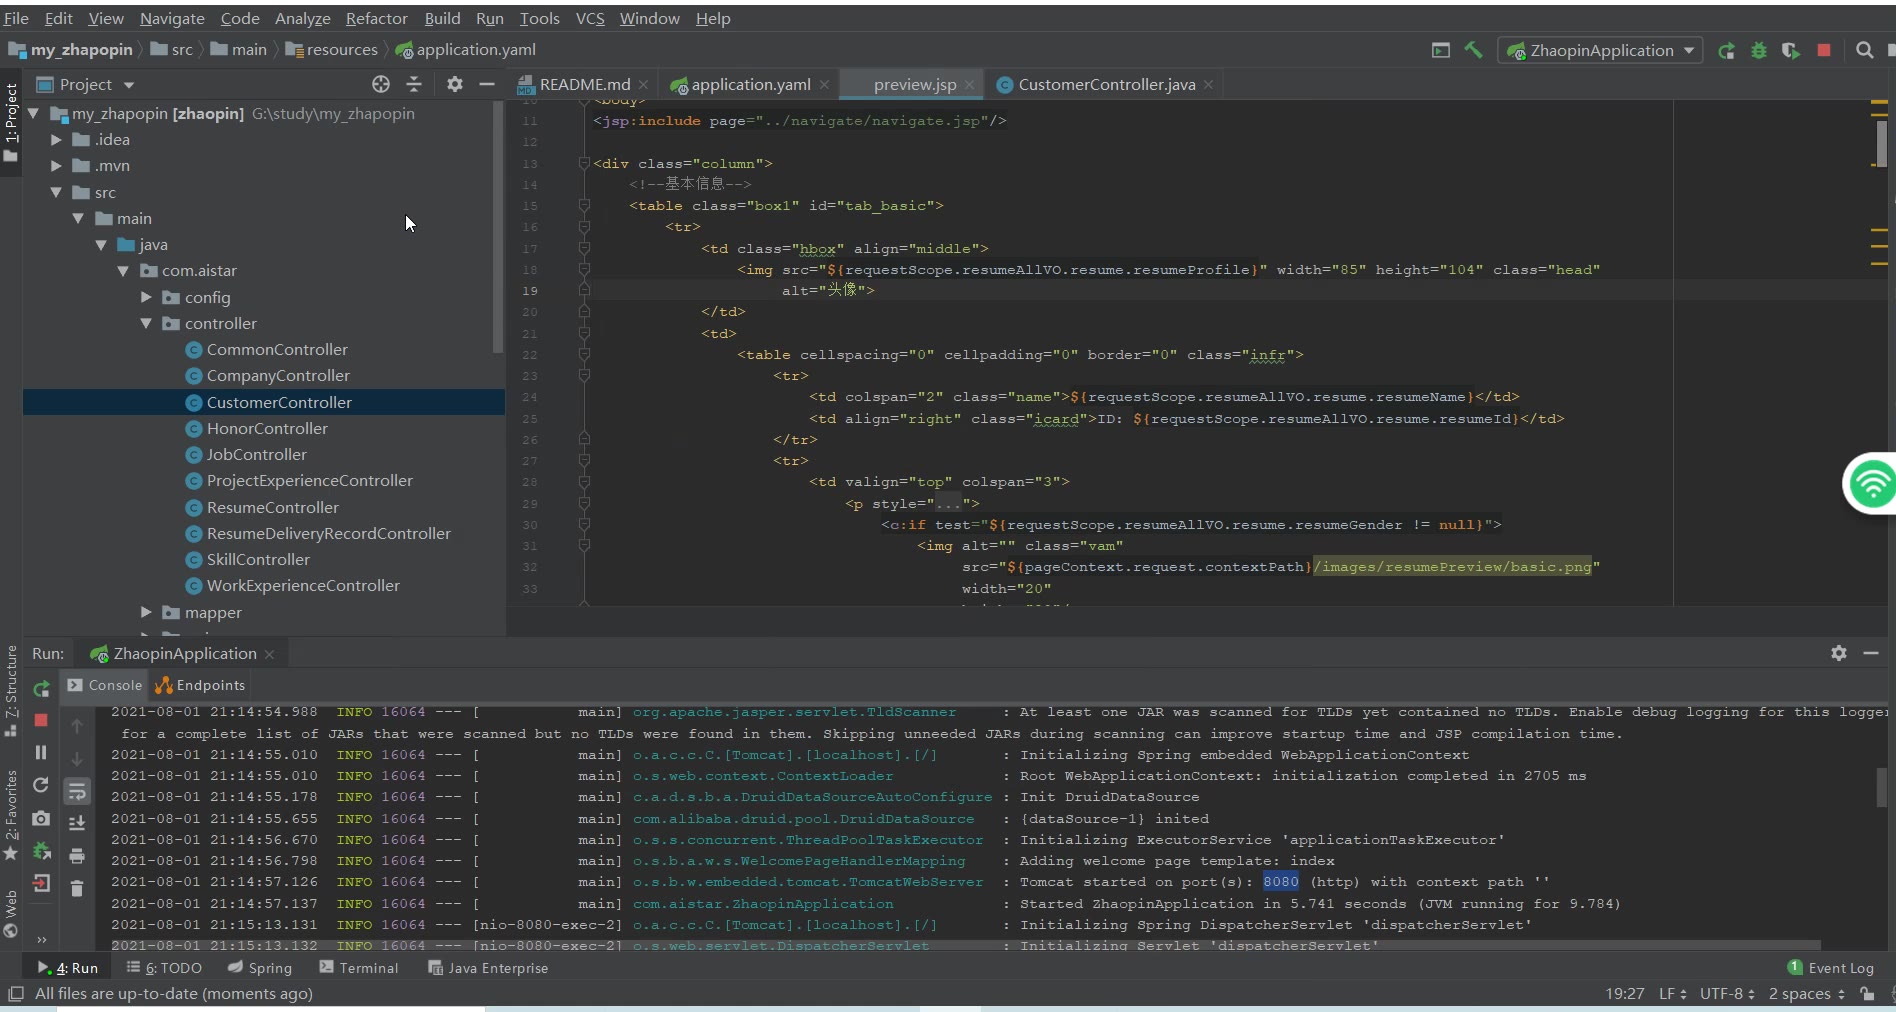Click the Run with Coverage shield icon

(1791, 50)
